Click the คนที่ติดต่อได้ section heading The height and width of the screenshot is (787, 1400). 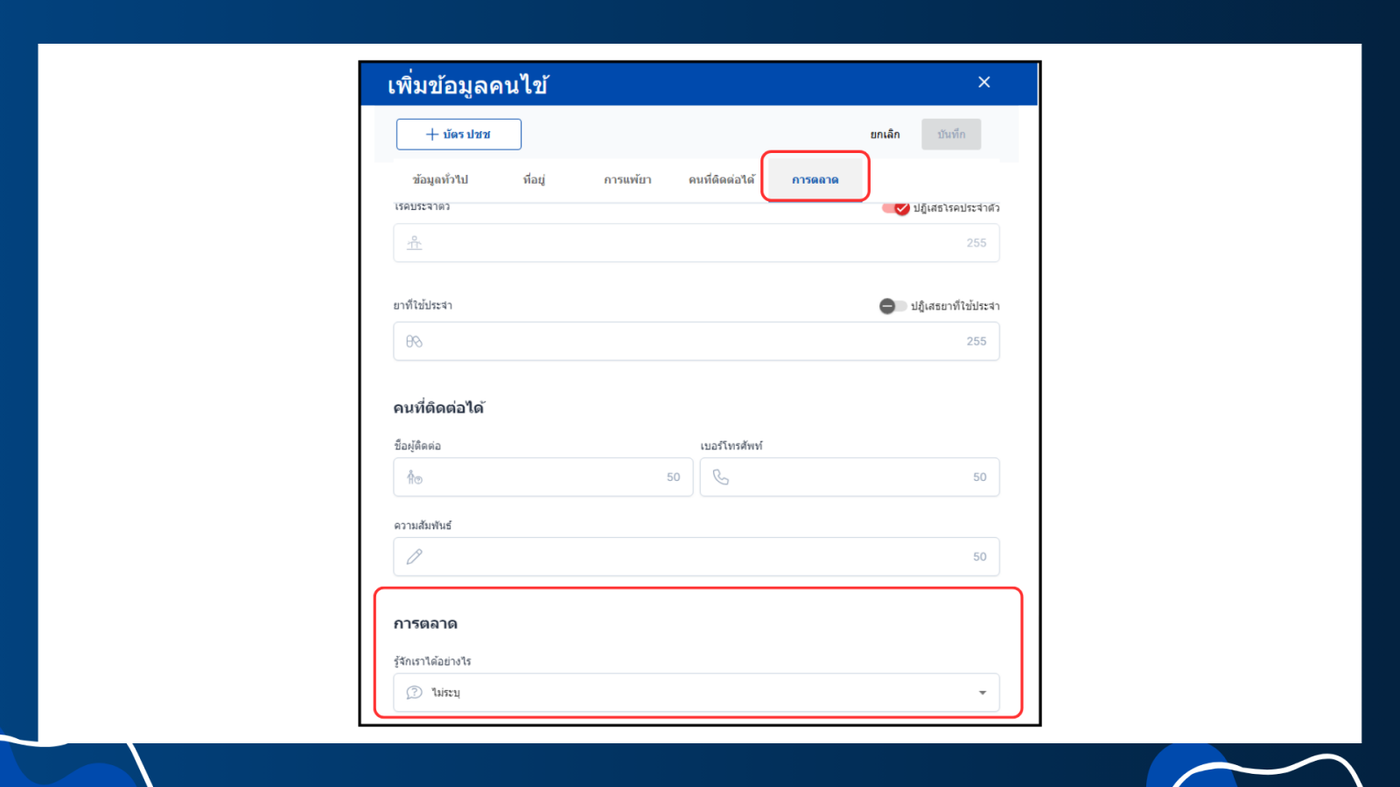tap(439, 408)
